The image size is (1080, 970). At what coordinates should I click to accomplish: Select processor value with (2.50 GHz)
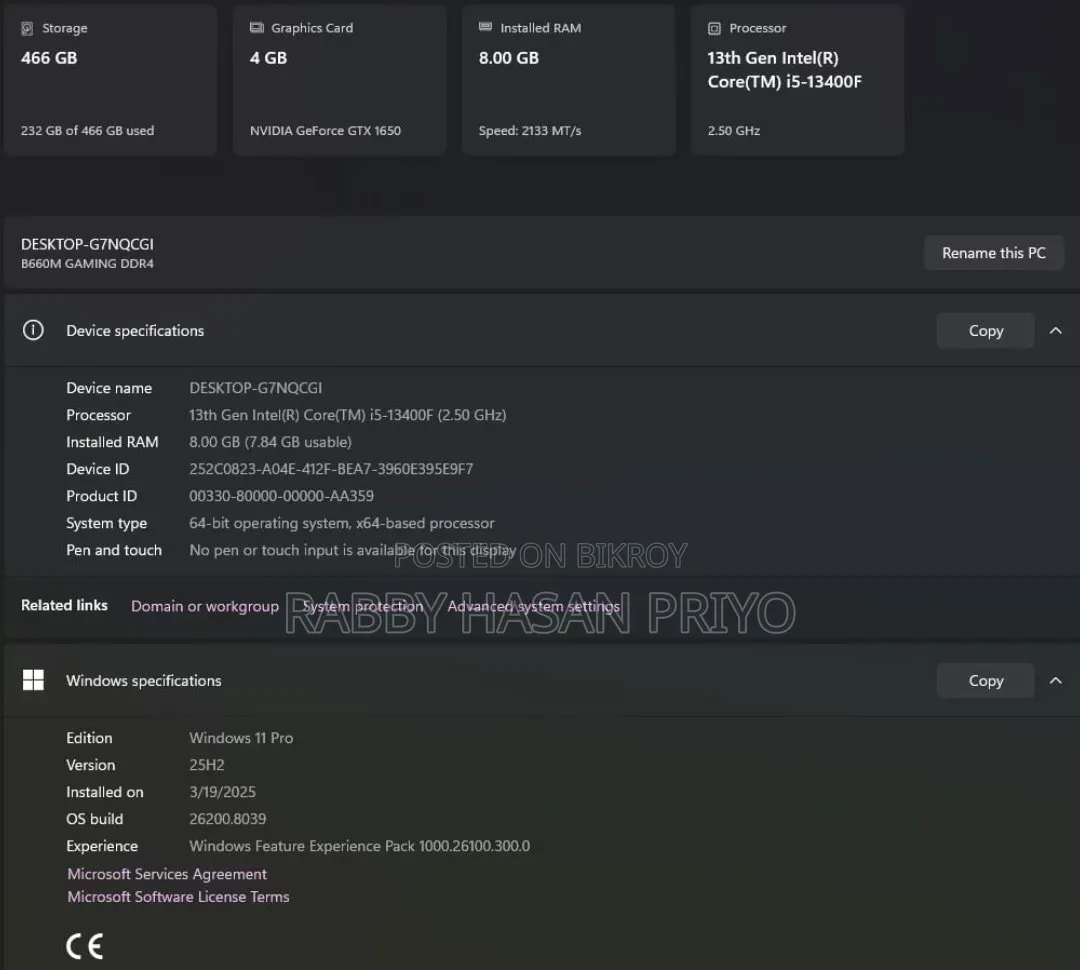[348, 415]
